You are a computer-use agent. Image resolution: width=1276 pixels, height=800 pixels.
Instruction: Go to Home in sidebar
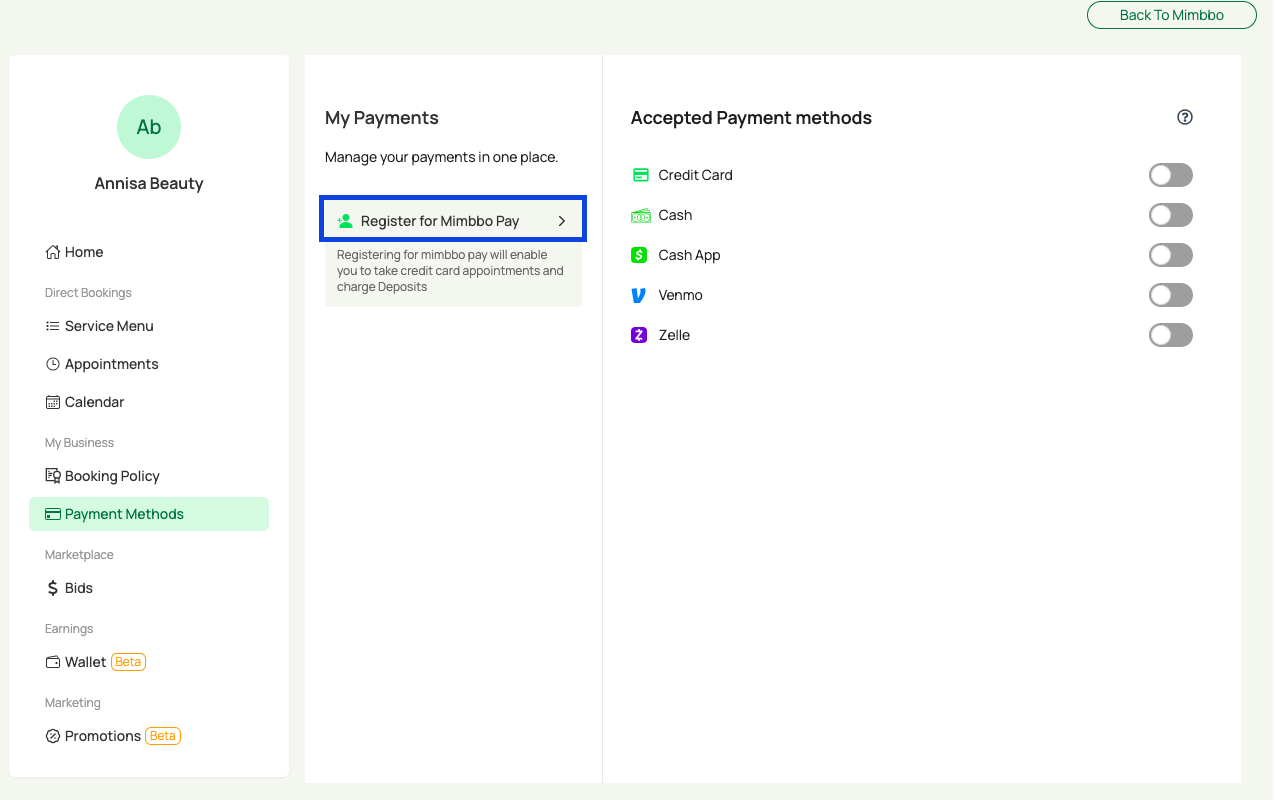tap(149, 252)
